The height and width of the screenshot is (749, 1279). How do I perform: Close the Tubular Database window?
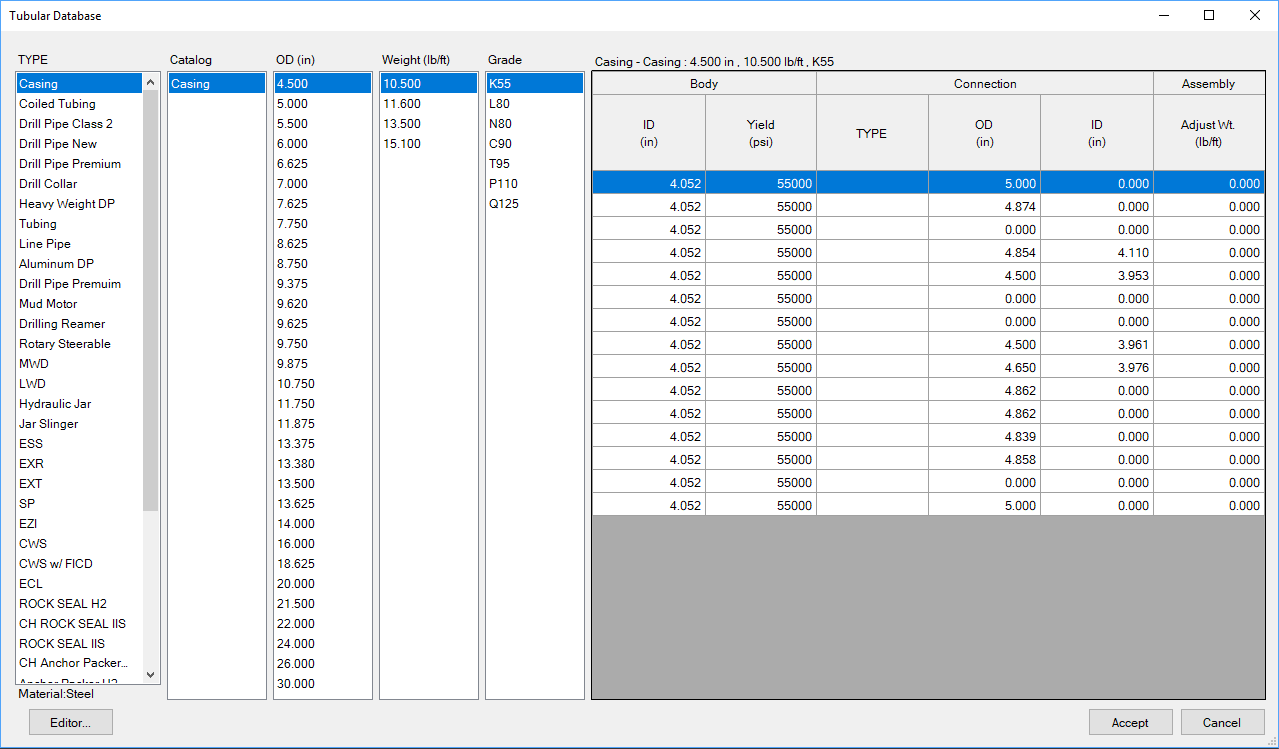click(x=1254, y=15)
